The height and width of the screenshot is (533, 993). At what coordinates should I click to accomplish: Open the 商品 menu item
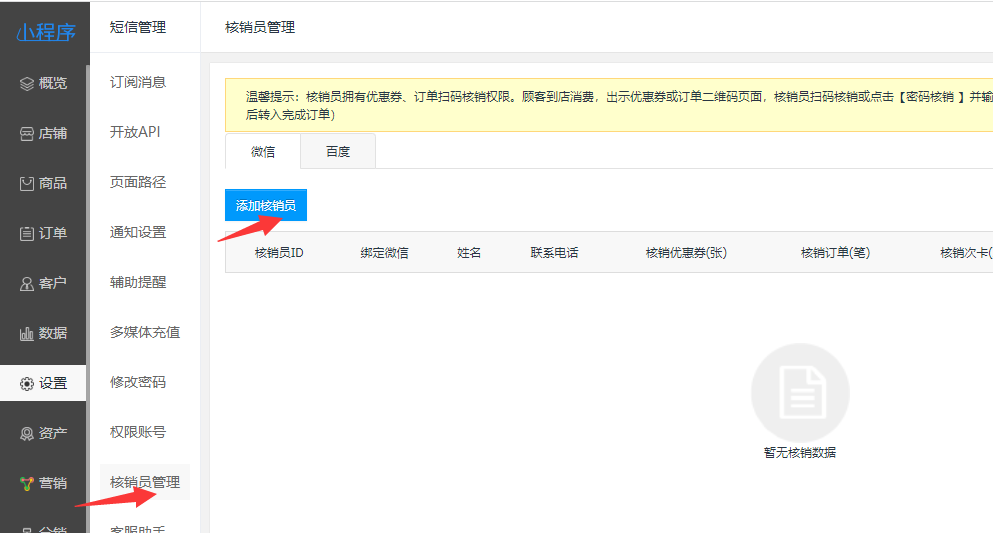pyautogui.click(x=43, y=183)
